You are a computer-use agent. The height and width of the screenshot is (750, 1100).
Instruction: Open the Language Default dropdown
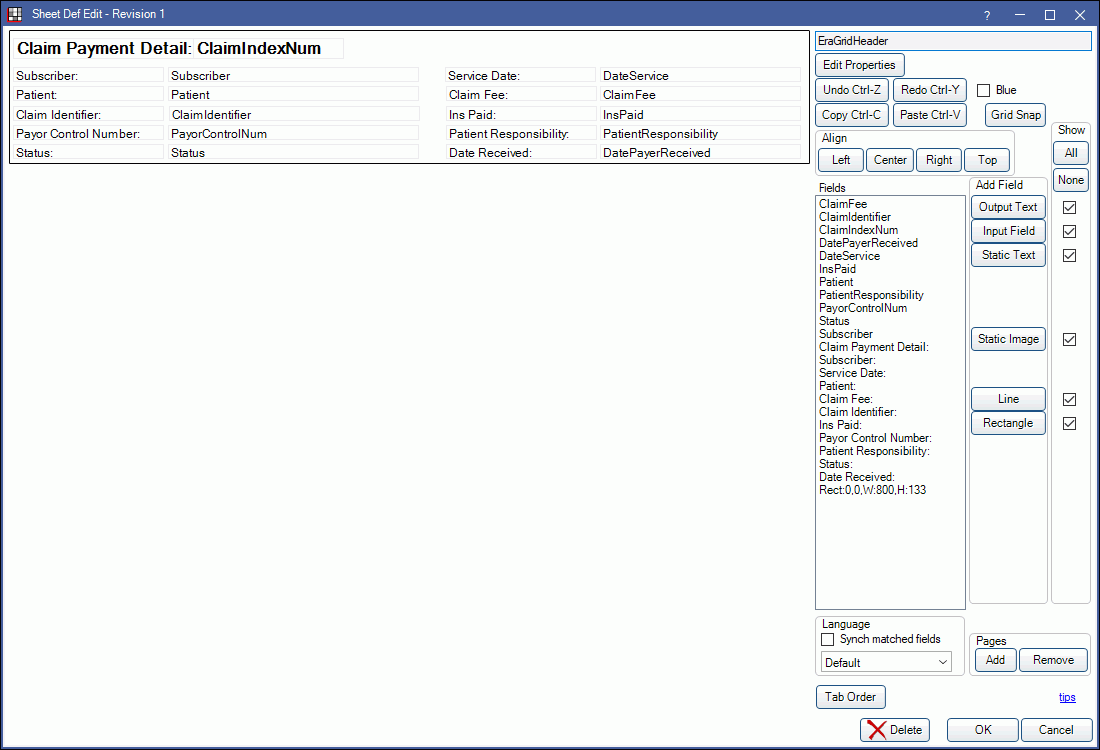(885, 662)
